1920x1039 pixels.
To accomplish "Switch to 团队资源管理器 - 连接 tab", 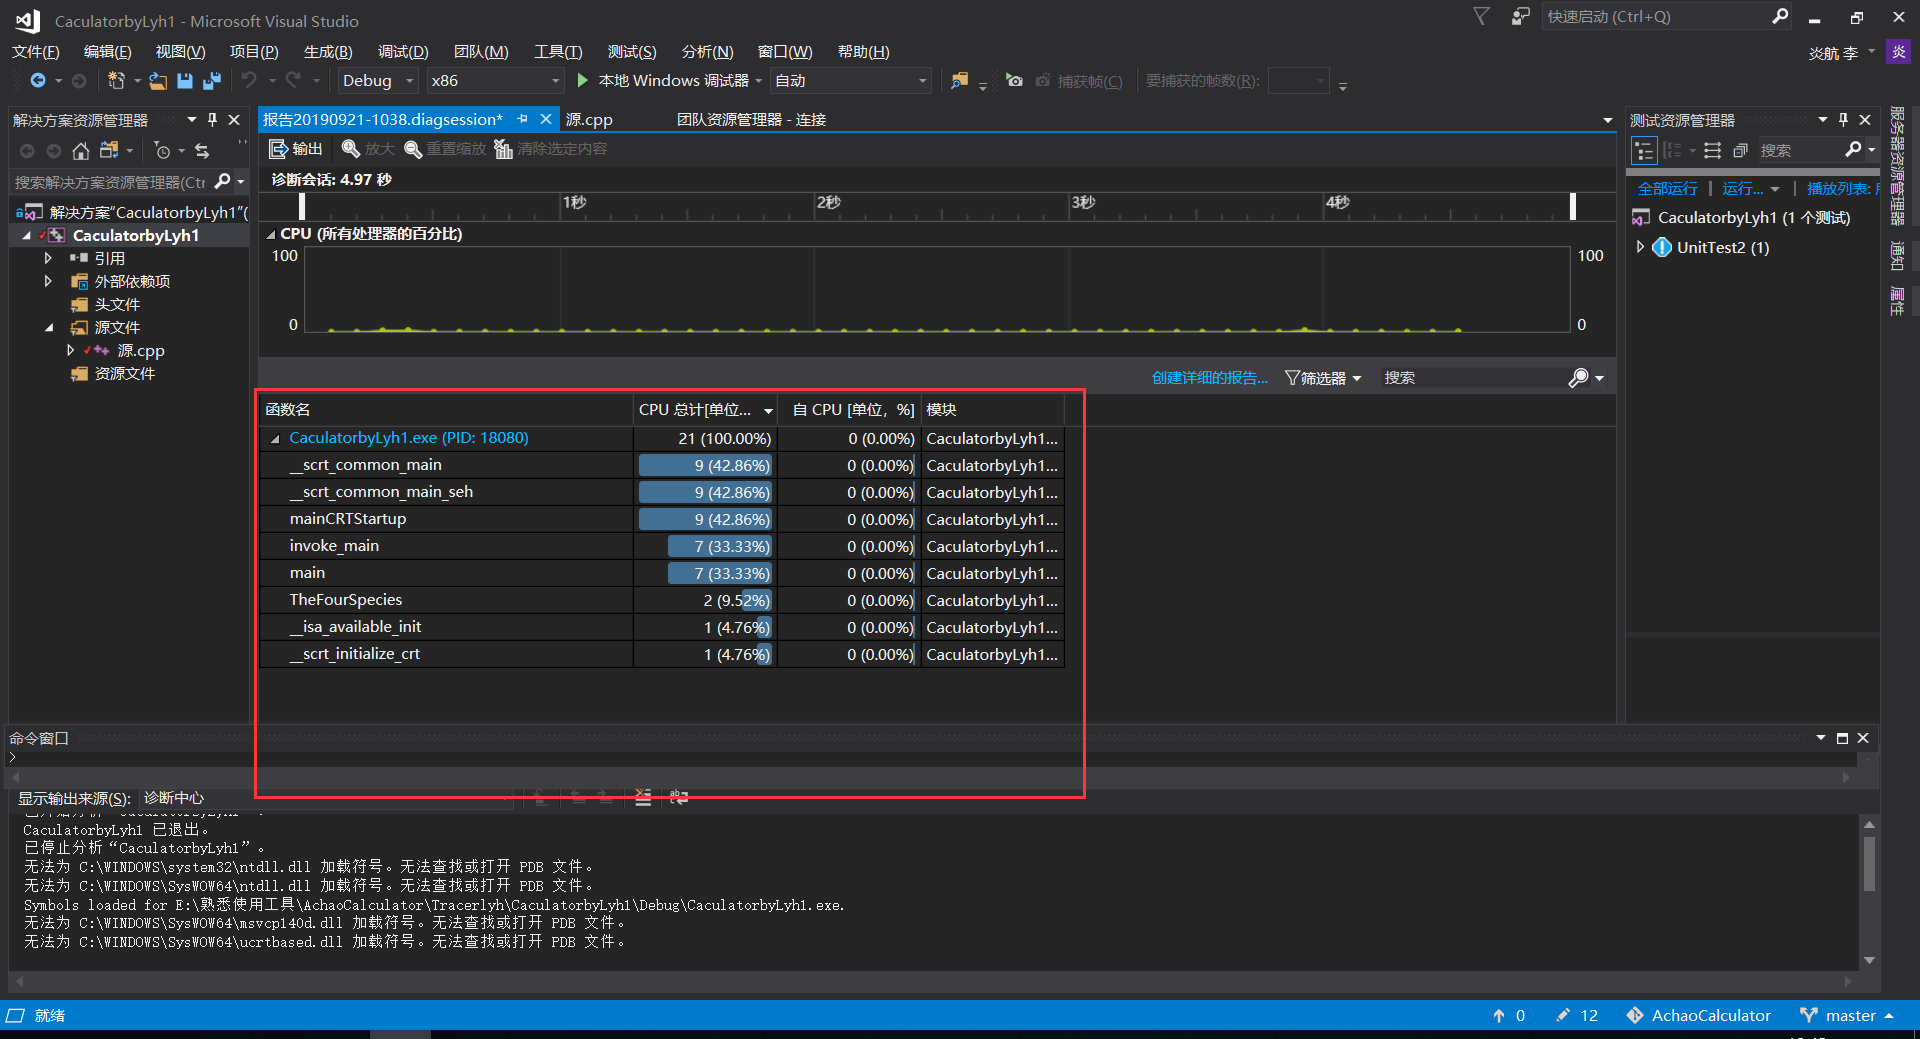I will tap(751, 119).
